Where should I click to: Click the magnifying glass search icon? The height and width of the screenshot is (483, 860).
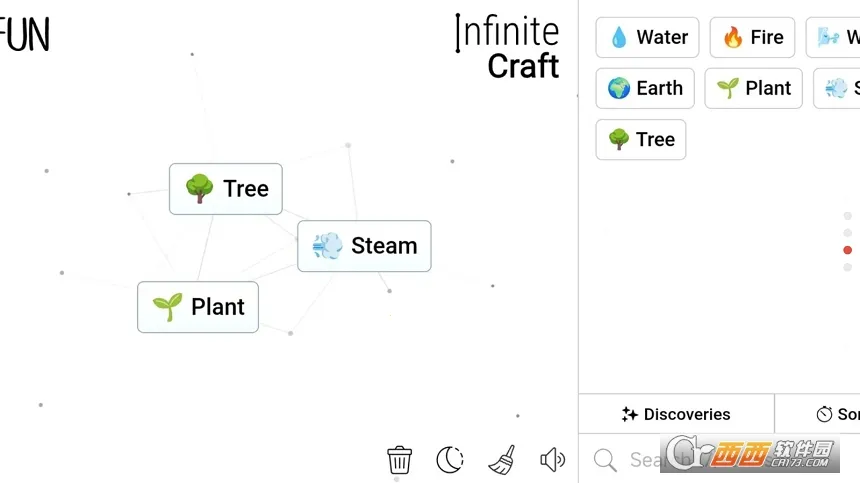tap(605, 460)
